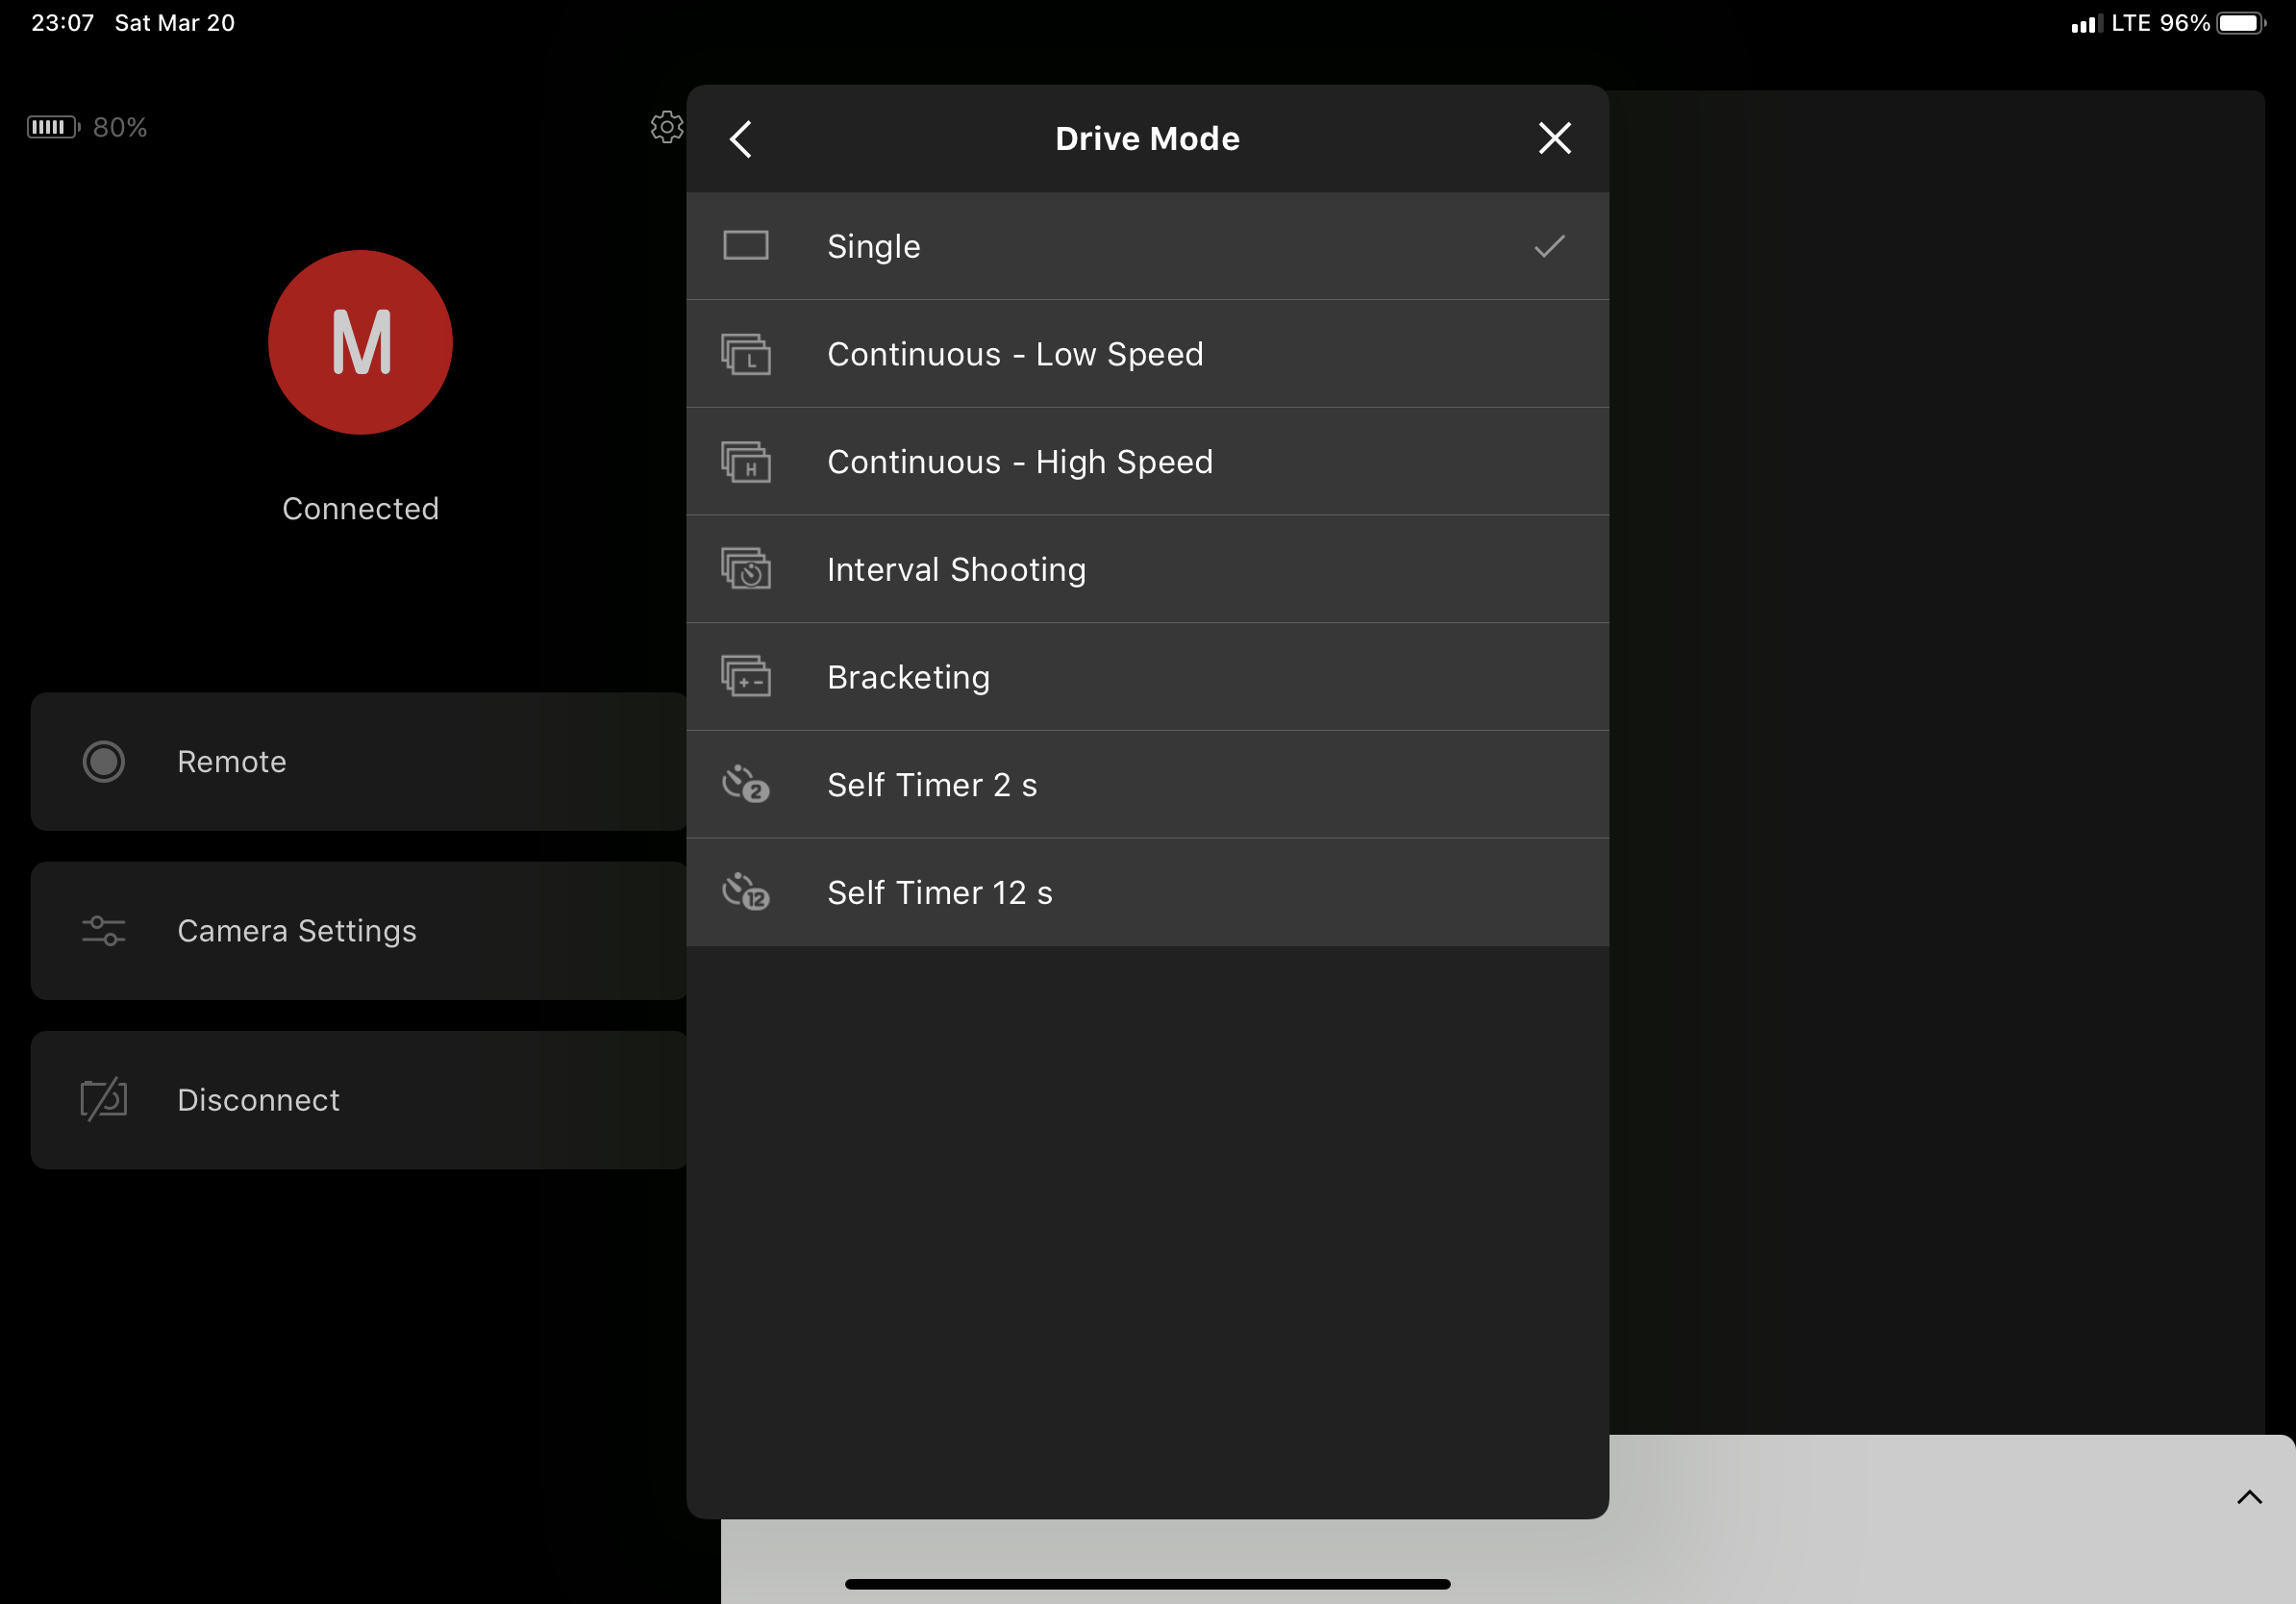This screenshot has height=1604, width=2296.
Task: Click the 2-second self timer icon
Action: coord(745,785)
